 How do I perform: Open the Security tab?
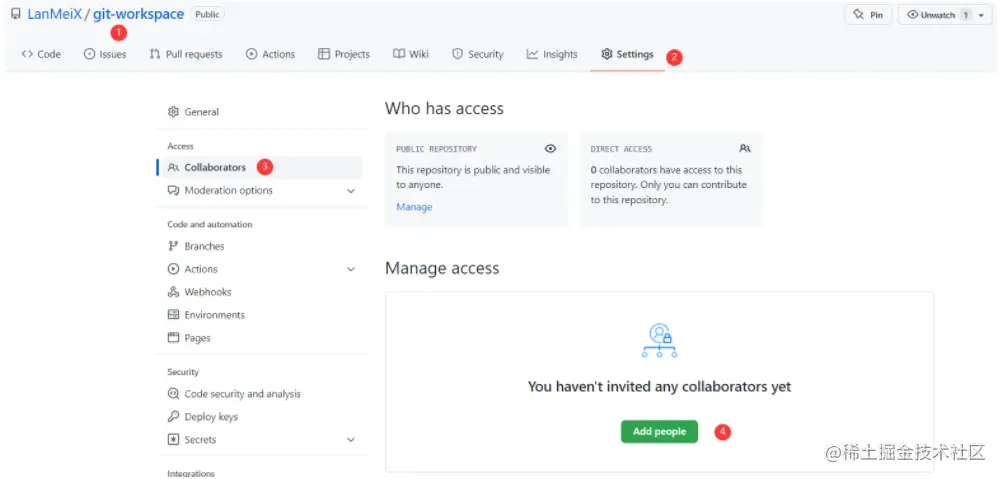(x=477, y=54)
